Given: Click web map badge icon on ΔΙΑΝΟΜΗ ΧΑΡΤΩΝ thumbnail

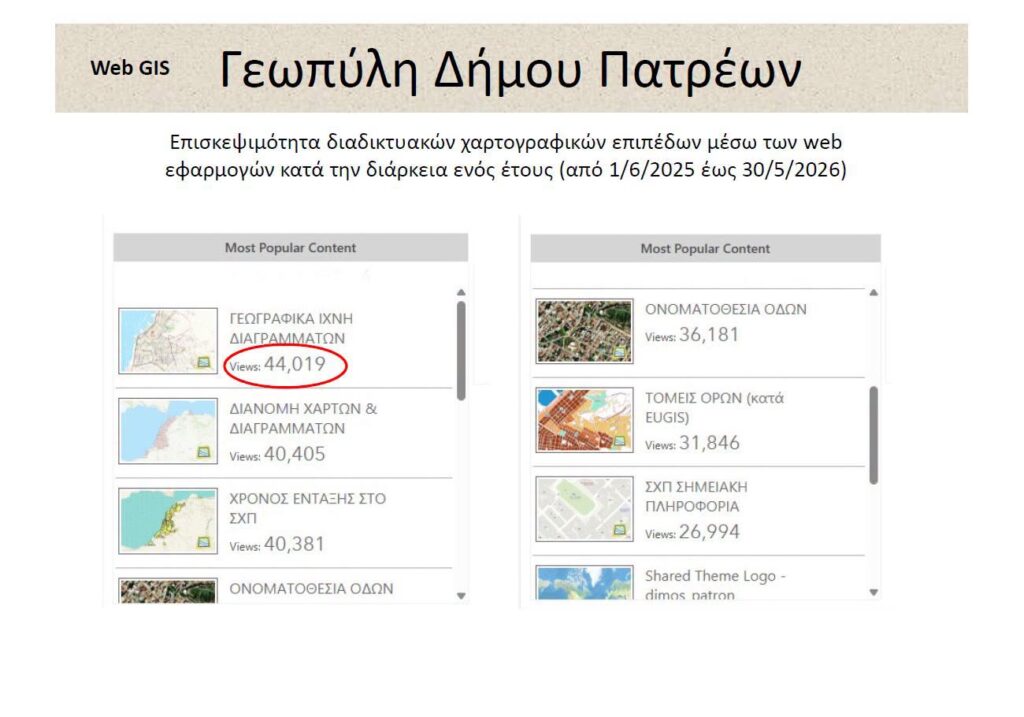Looking at the screenshot, I should [204, 452].
